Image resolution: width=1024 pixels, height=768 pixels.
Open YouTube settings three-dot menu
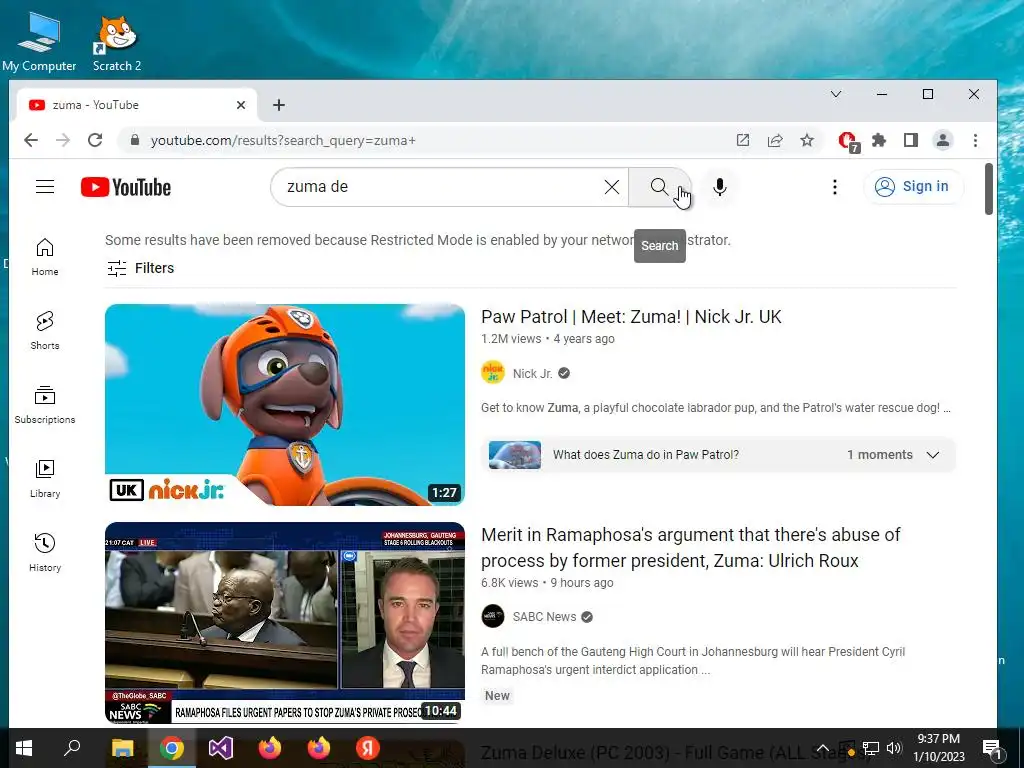click(835, 187)
